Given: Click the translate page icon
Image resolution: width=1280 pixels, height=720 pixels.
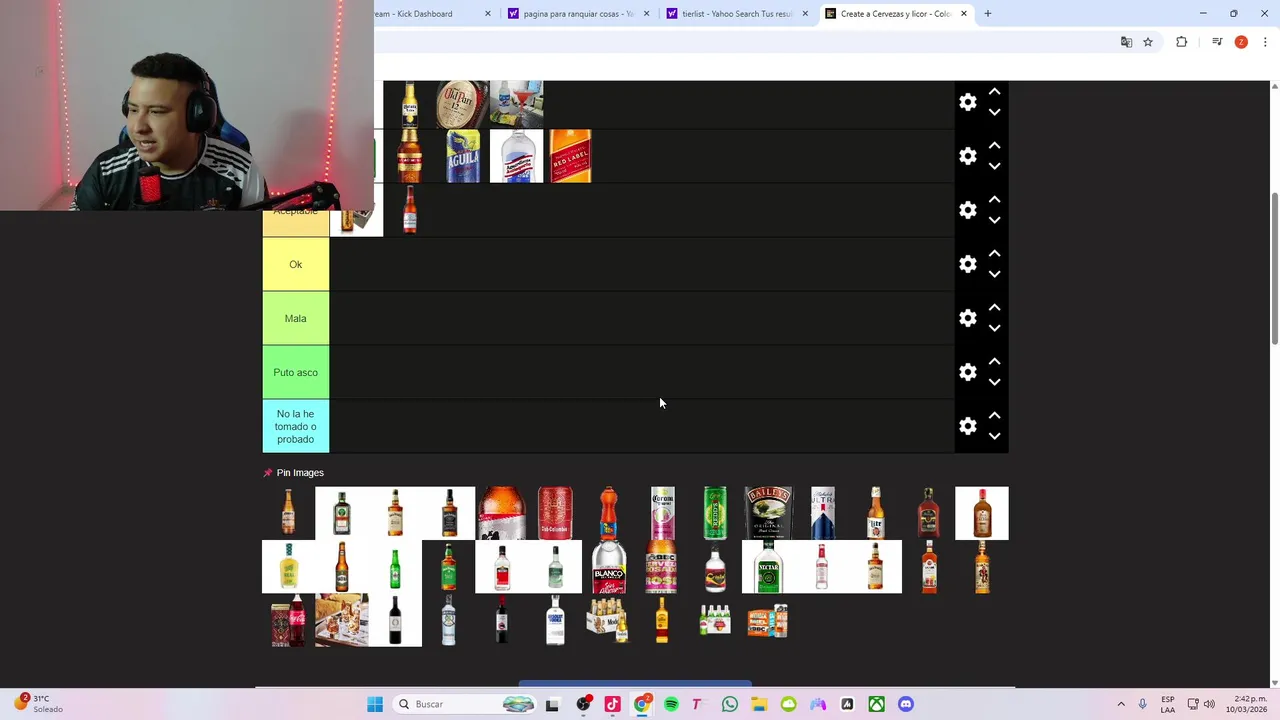Looking at the screenshot, I should pyautogui.click(x=1126, y=42).
